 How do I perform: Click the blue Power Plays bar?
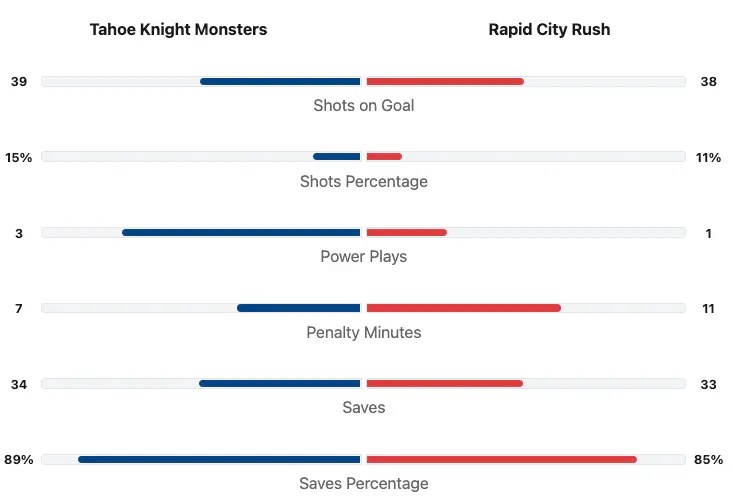coord(241,232)
